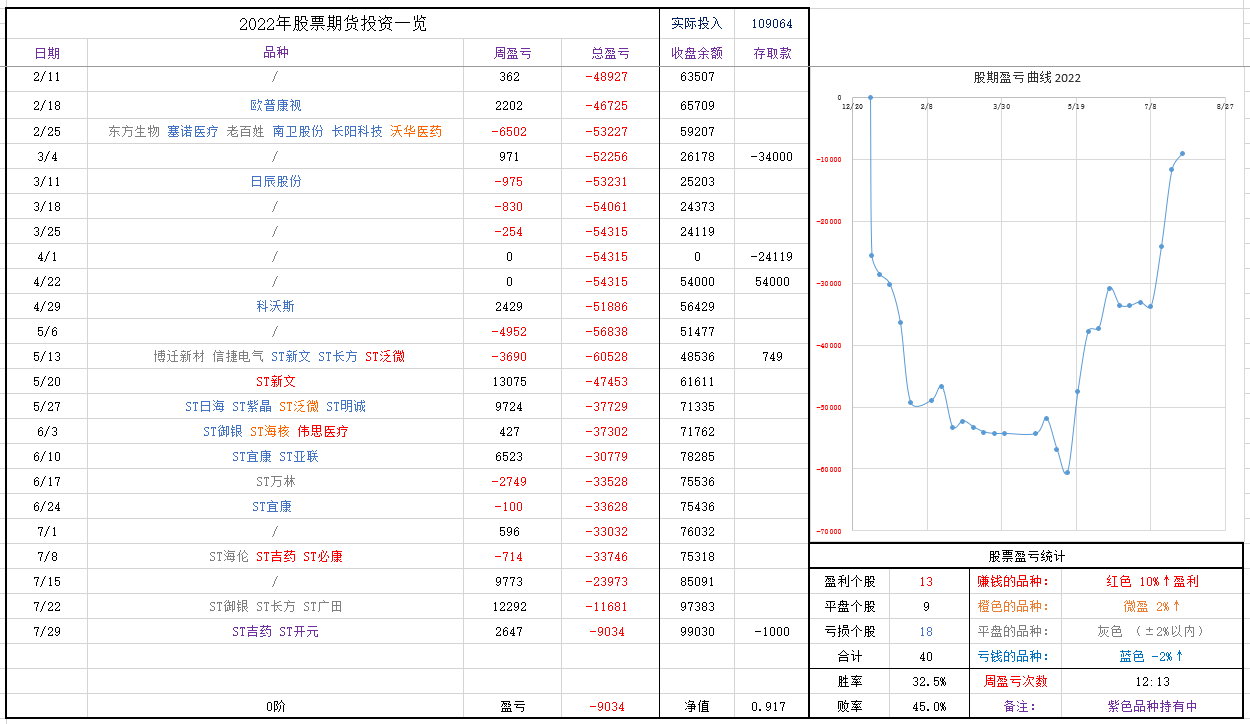The width and height of the screenshot is (1250, 724).
Task: Click the 总盈亏 column header
Action: (610, 53)
